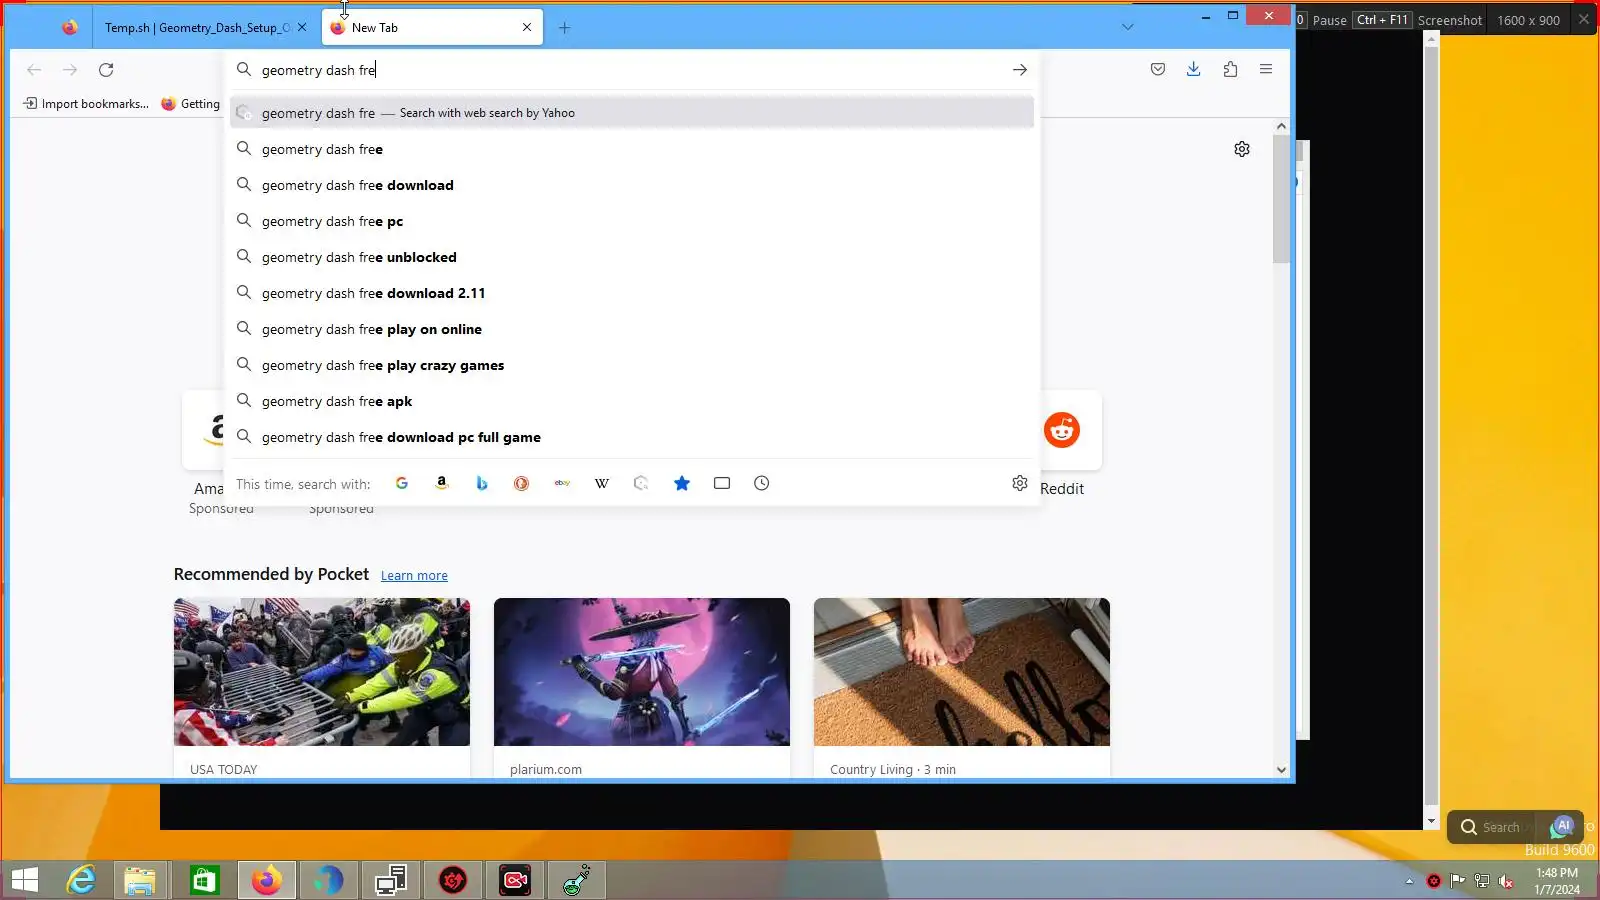
Task: Open New Tab page personalize gear
Action: pyautogui.click(x=1242, y=149)
